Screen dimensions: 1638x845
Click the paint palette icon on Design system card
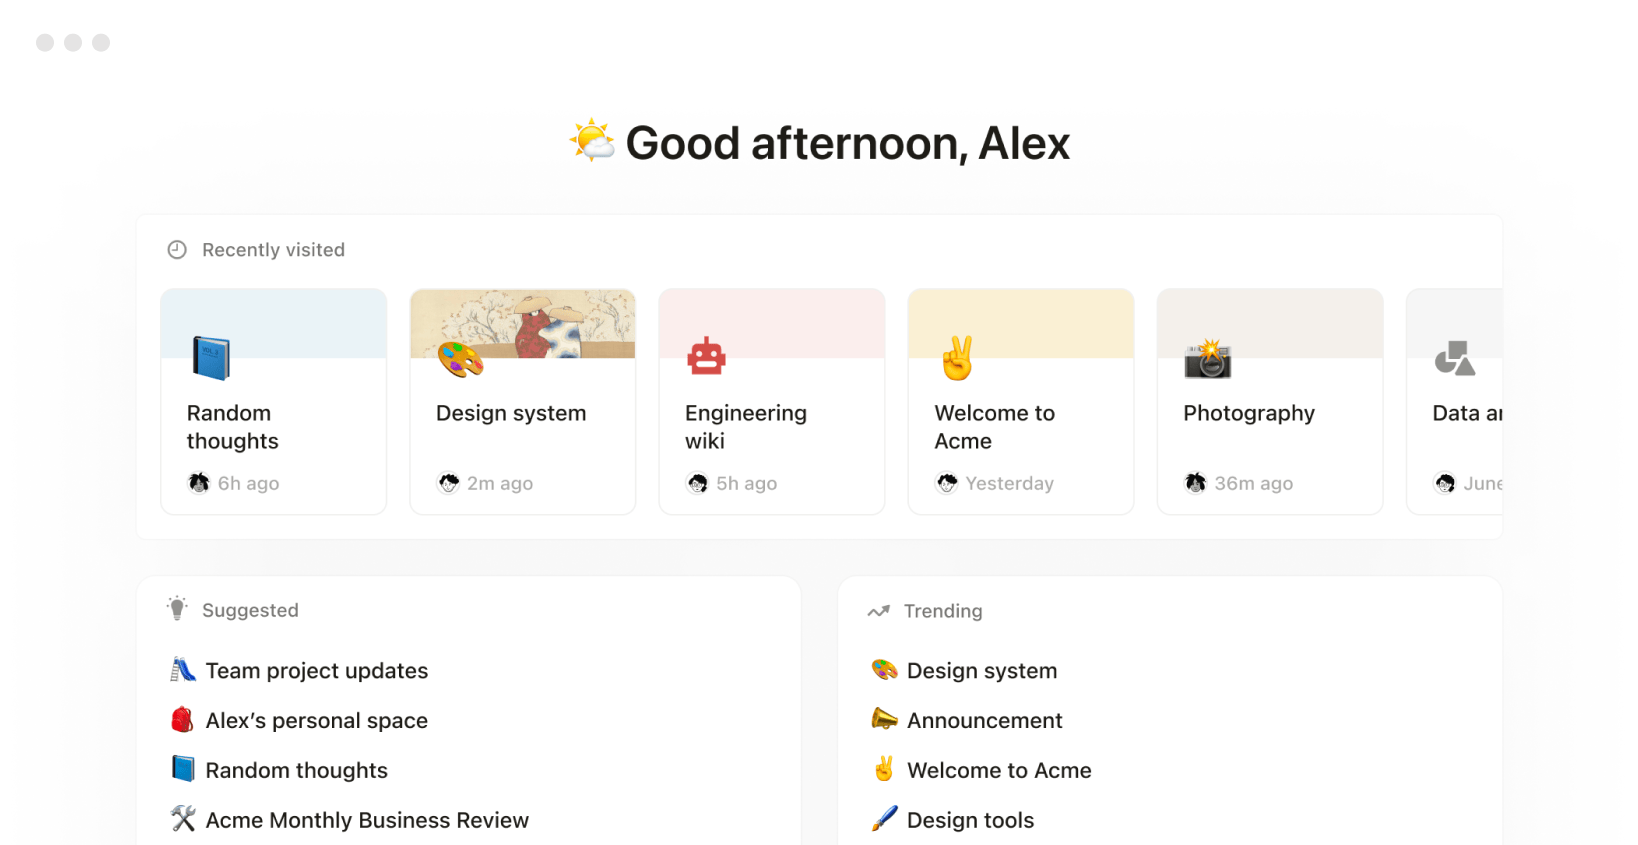[460, 359]
